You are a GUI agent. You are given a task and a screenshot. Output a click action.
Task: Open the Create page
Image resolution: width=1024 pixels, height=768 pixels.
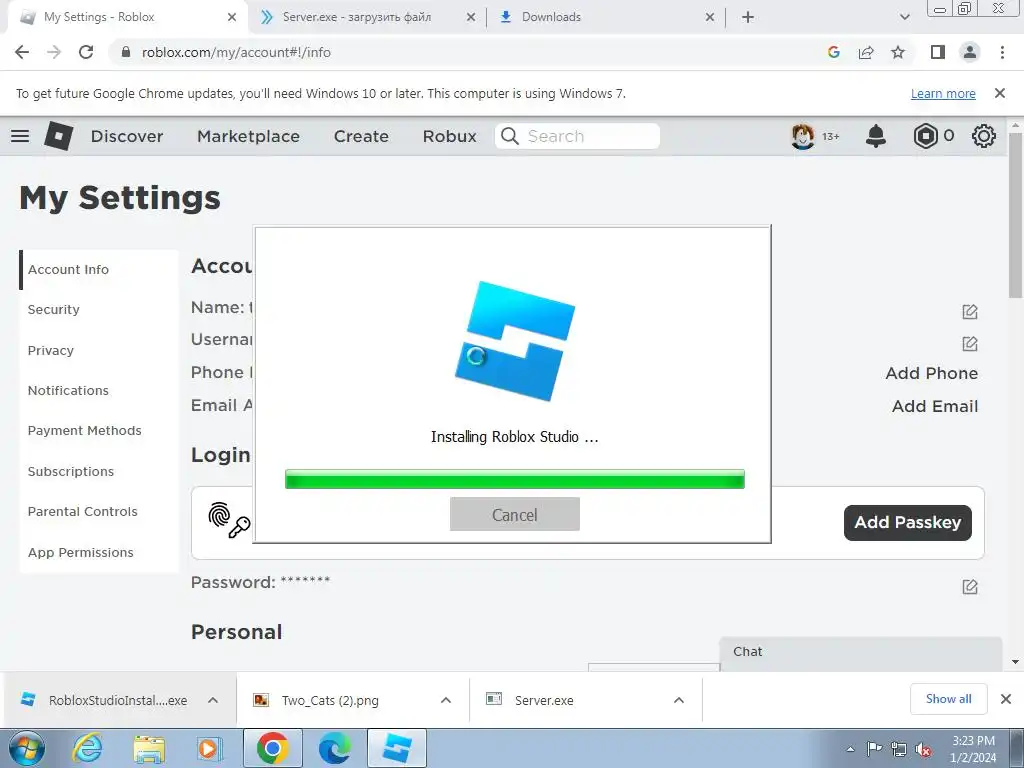361,136
